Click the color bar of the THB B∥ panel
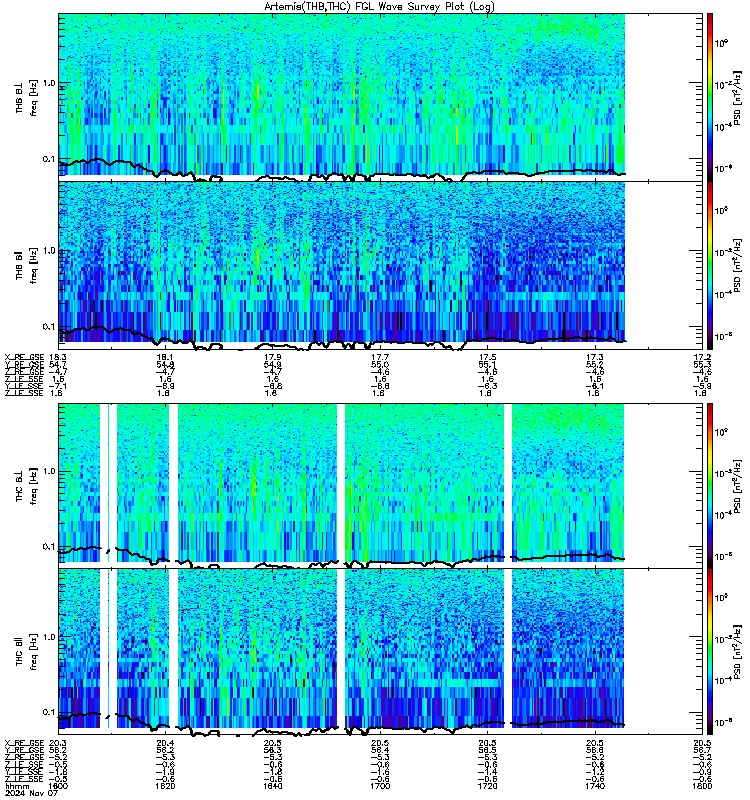 click(x=710, y=265)
